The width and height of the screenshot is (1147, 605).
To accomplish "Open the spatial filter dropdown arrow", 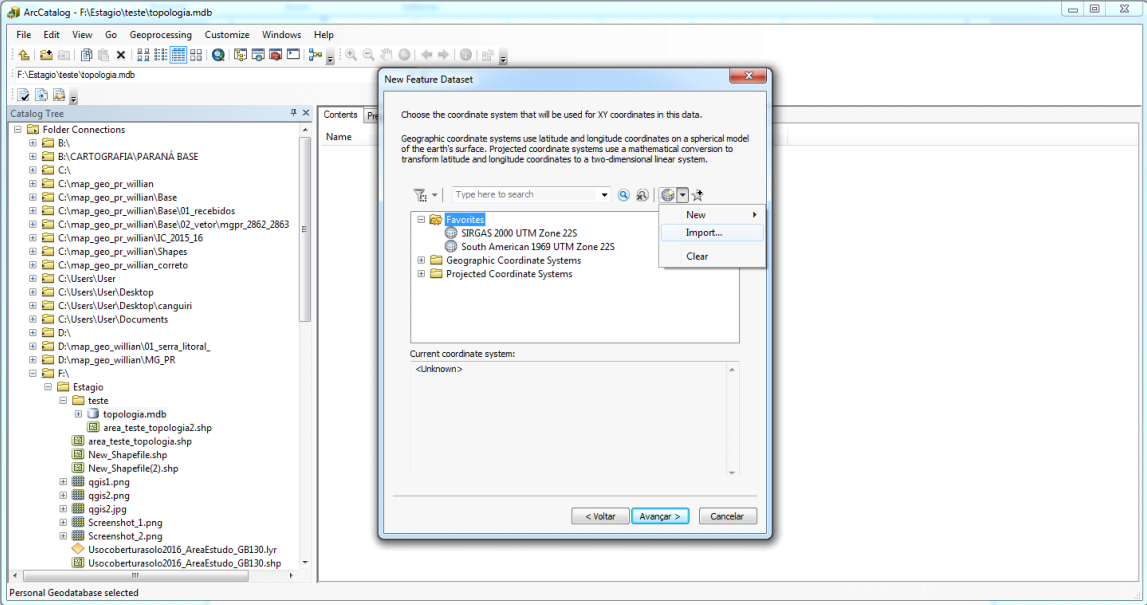I will [435, 195].
